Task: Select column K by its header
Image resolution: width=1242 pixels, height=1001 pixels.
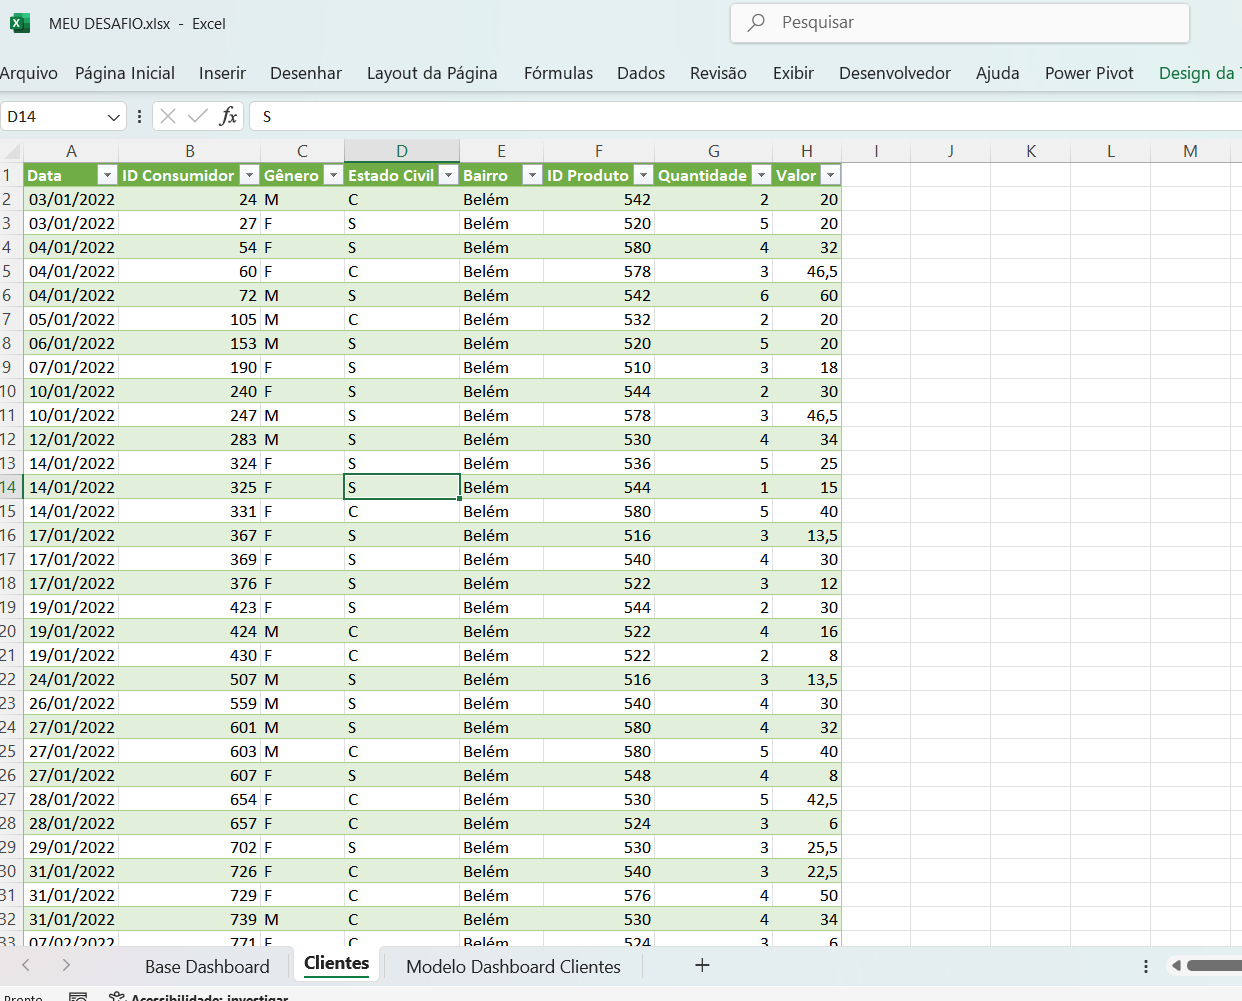Action: [x=1031, y=151]
